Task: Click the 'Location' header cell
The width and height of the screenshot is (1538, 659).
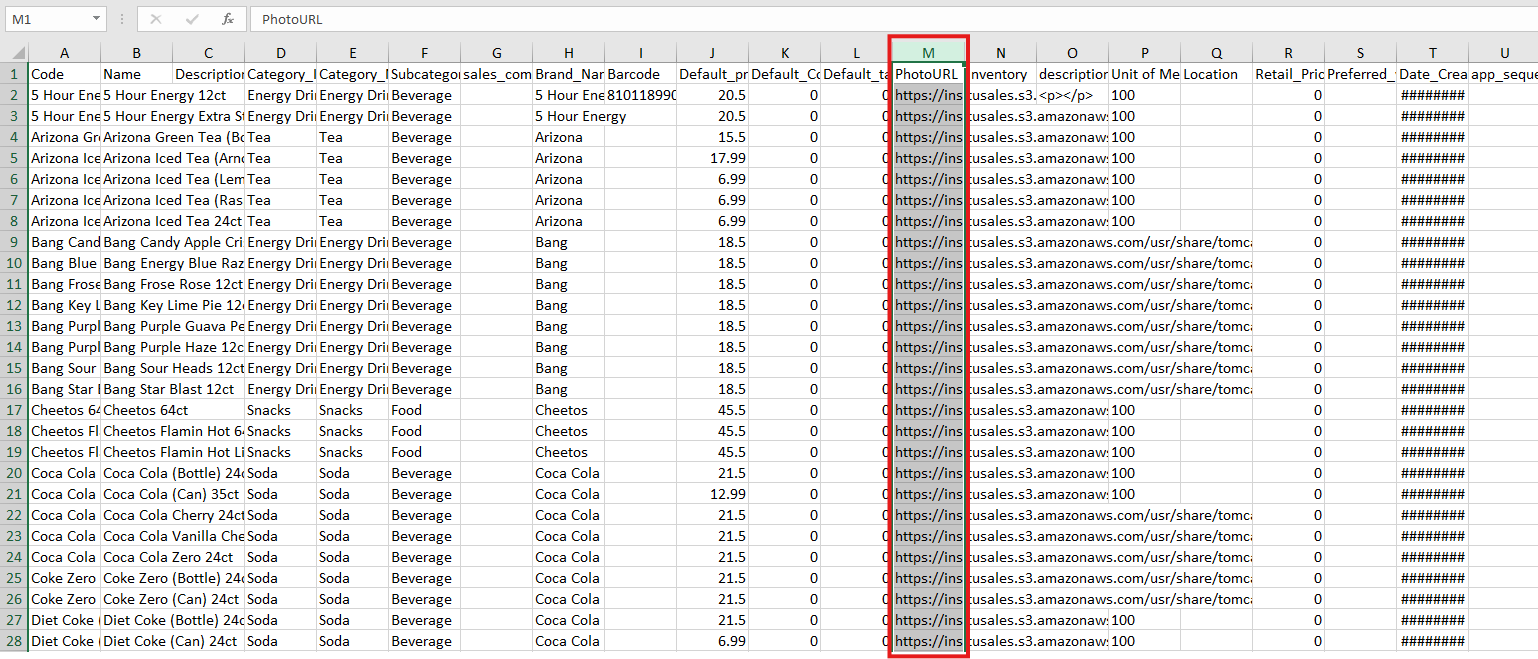Action: click(1217, 74)
